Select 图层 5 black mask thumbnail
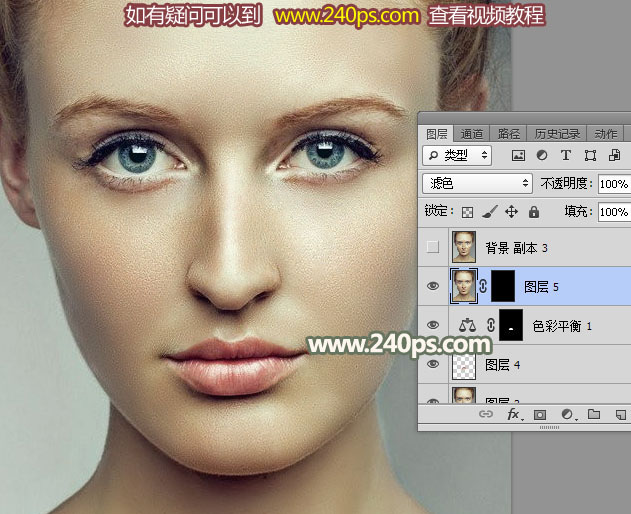Image resolution: width=631 pixels, height=514 pixels. click(503, 286)
